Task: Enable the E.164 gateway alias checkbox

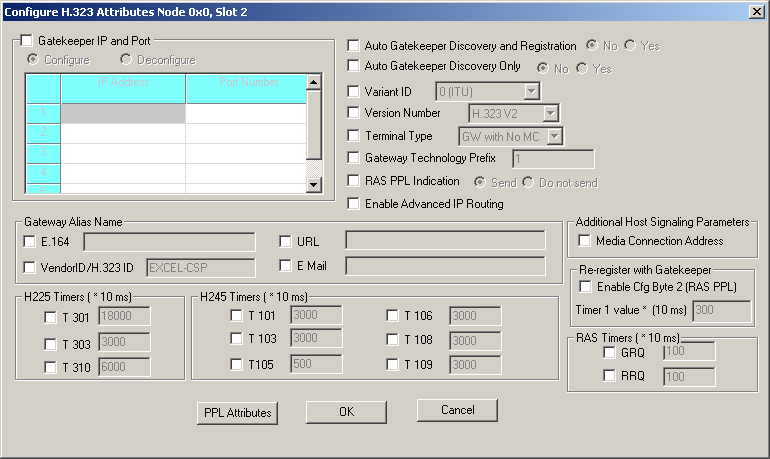Action: click(x=29, y=241)
